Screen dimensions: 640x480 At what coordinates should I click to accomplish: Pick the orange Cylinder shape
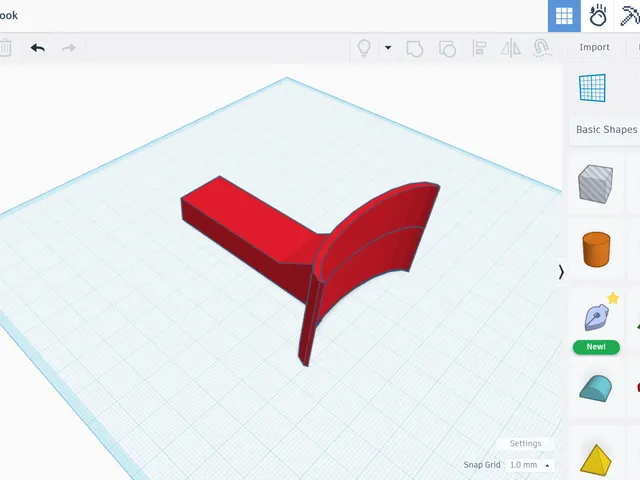tap(596, 249)
